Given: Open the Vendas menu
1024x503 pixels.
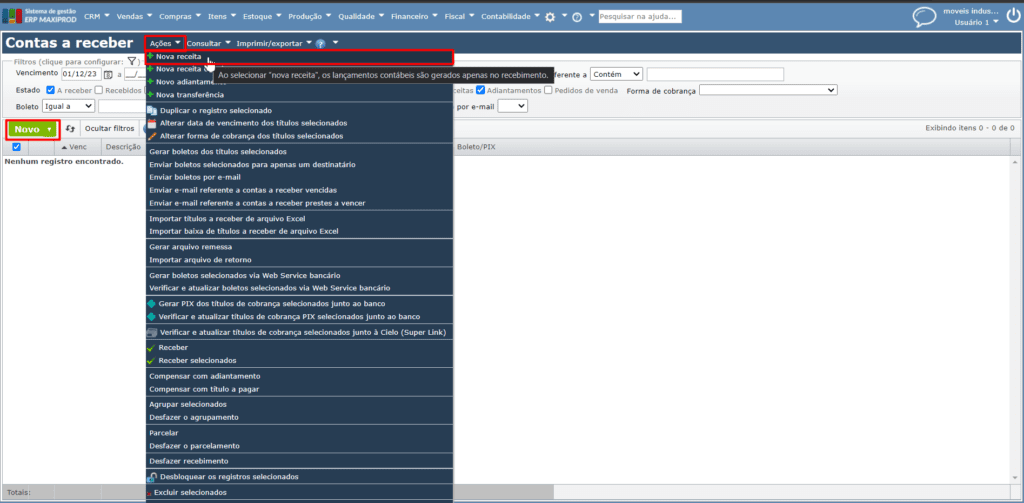Looking at the screenshot, I should point(134,16).
